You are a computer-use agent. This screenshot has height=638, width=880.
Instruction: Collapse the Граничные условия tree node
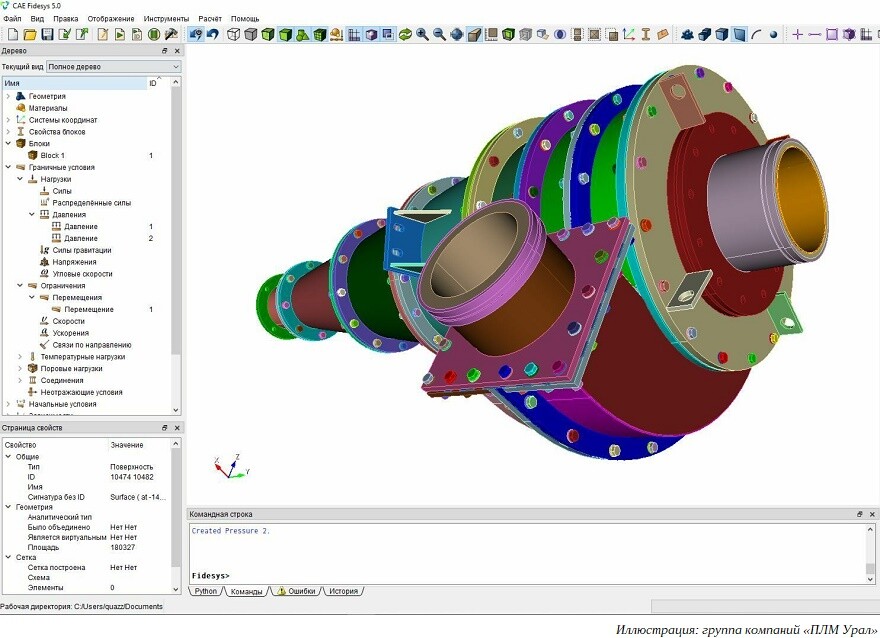tap(8, 167)
